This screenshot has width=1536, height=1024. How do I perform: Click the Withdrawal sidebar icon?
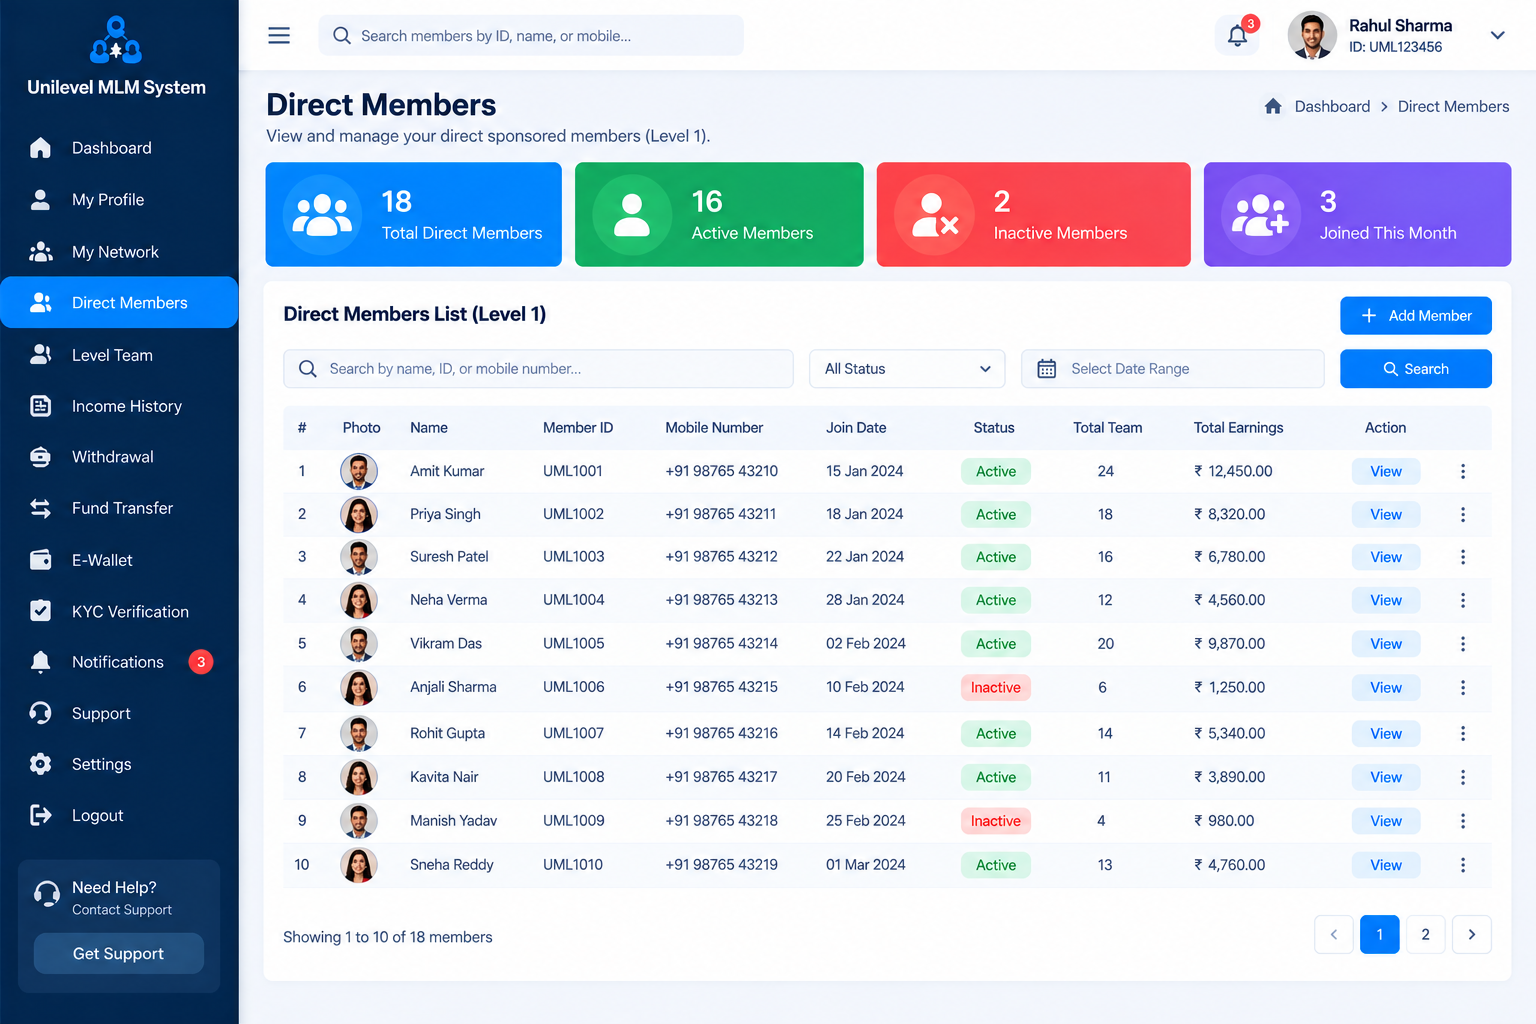[41, 457]
